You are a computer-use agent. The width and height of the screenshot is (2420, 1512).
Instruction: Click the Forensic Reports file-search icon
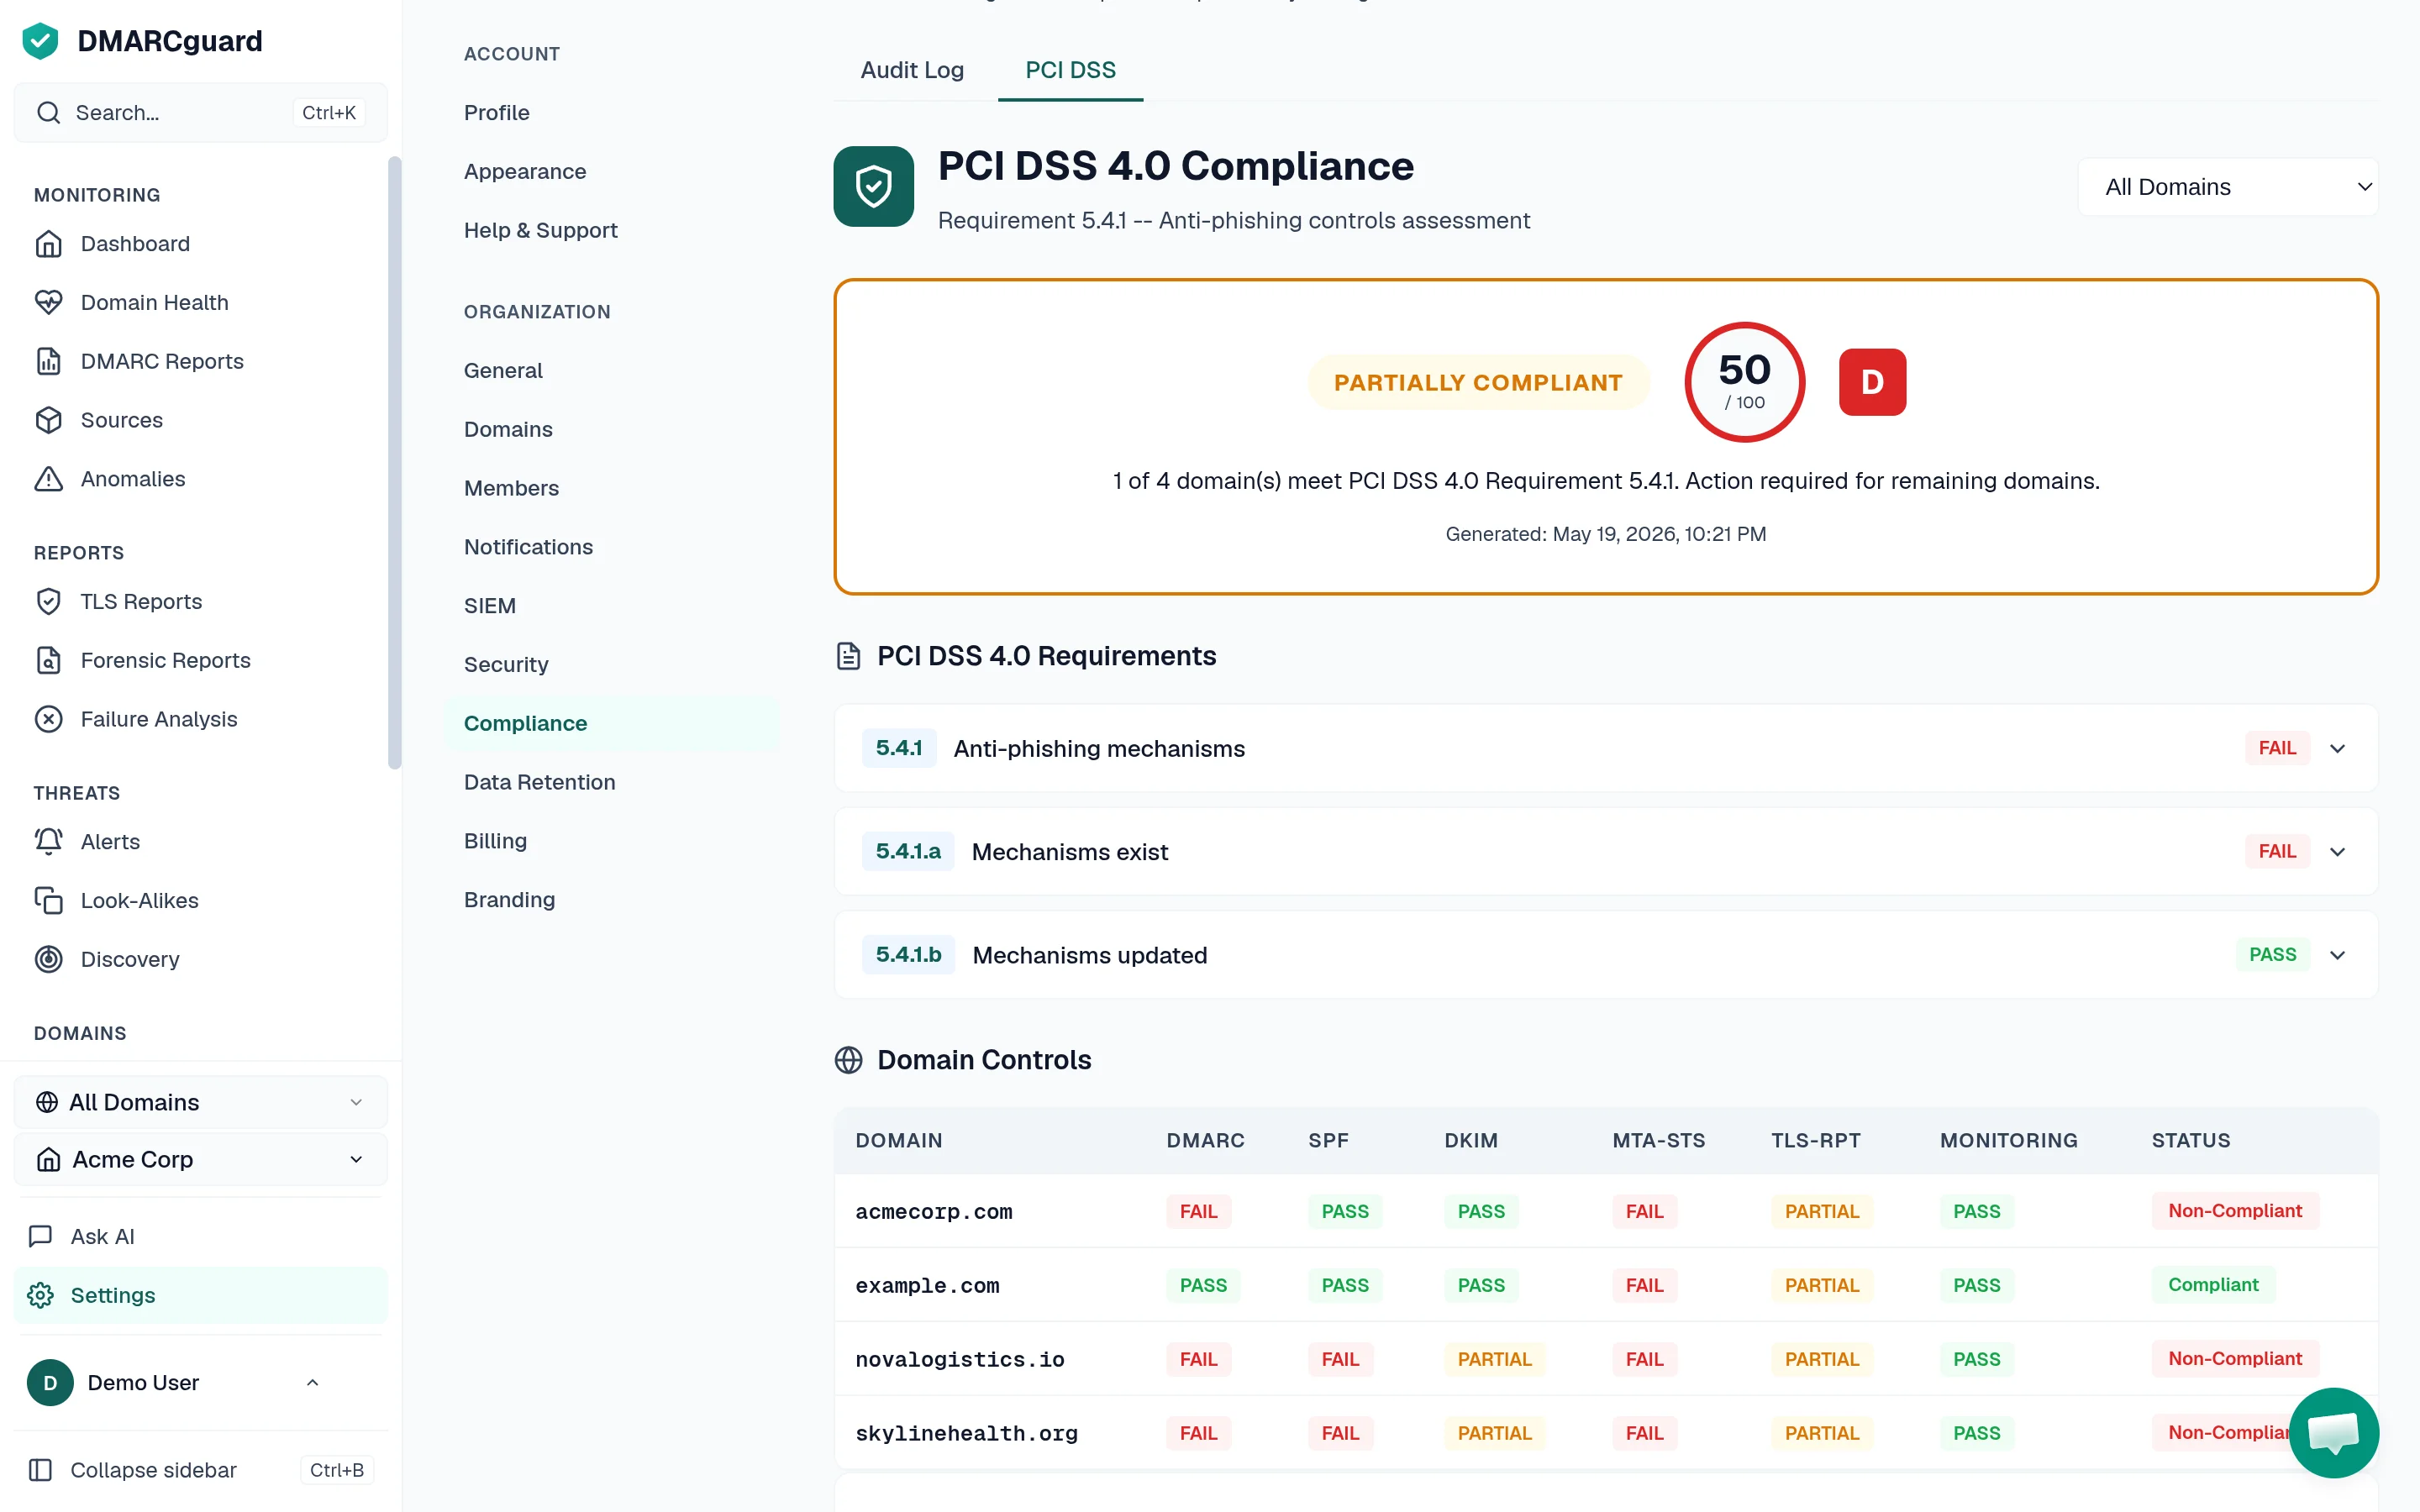[x=48, y=660]
